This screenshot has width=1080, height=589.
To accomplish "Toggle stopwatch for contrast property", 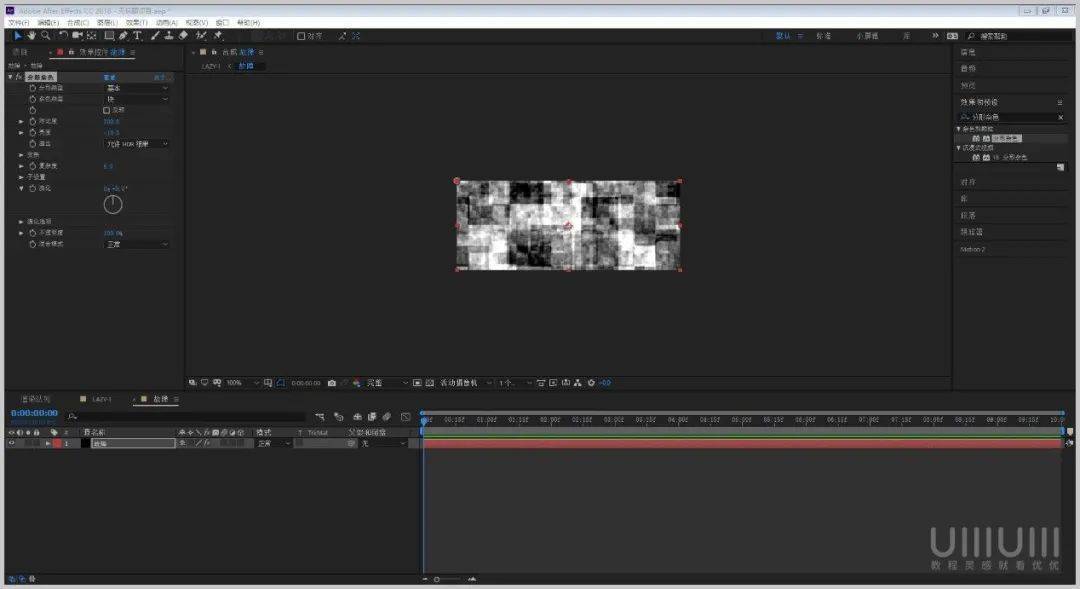I will (32, 121).
